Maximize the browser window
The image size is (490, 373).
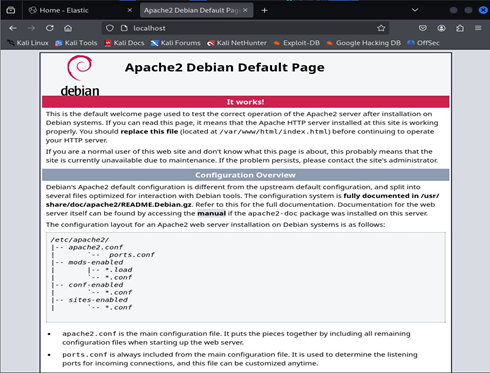[468, 10]
